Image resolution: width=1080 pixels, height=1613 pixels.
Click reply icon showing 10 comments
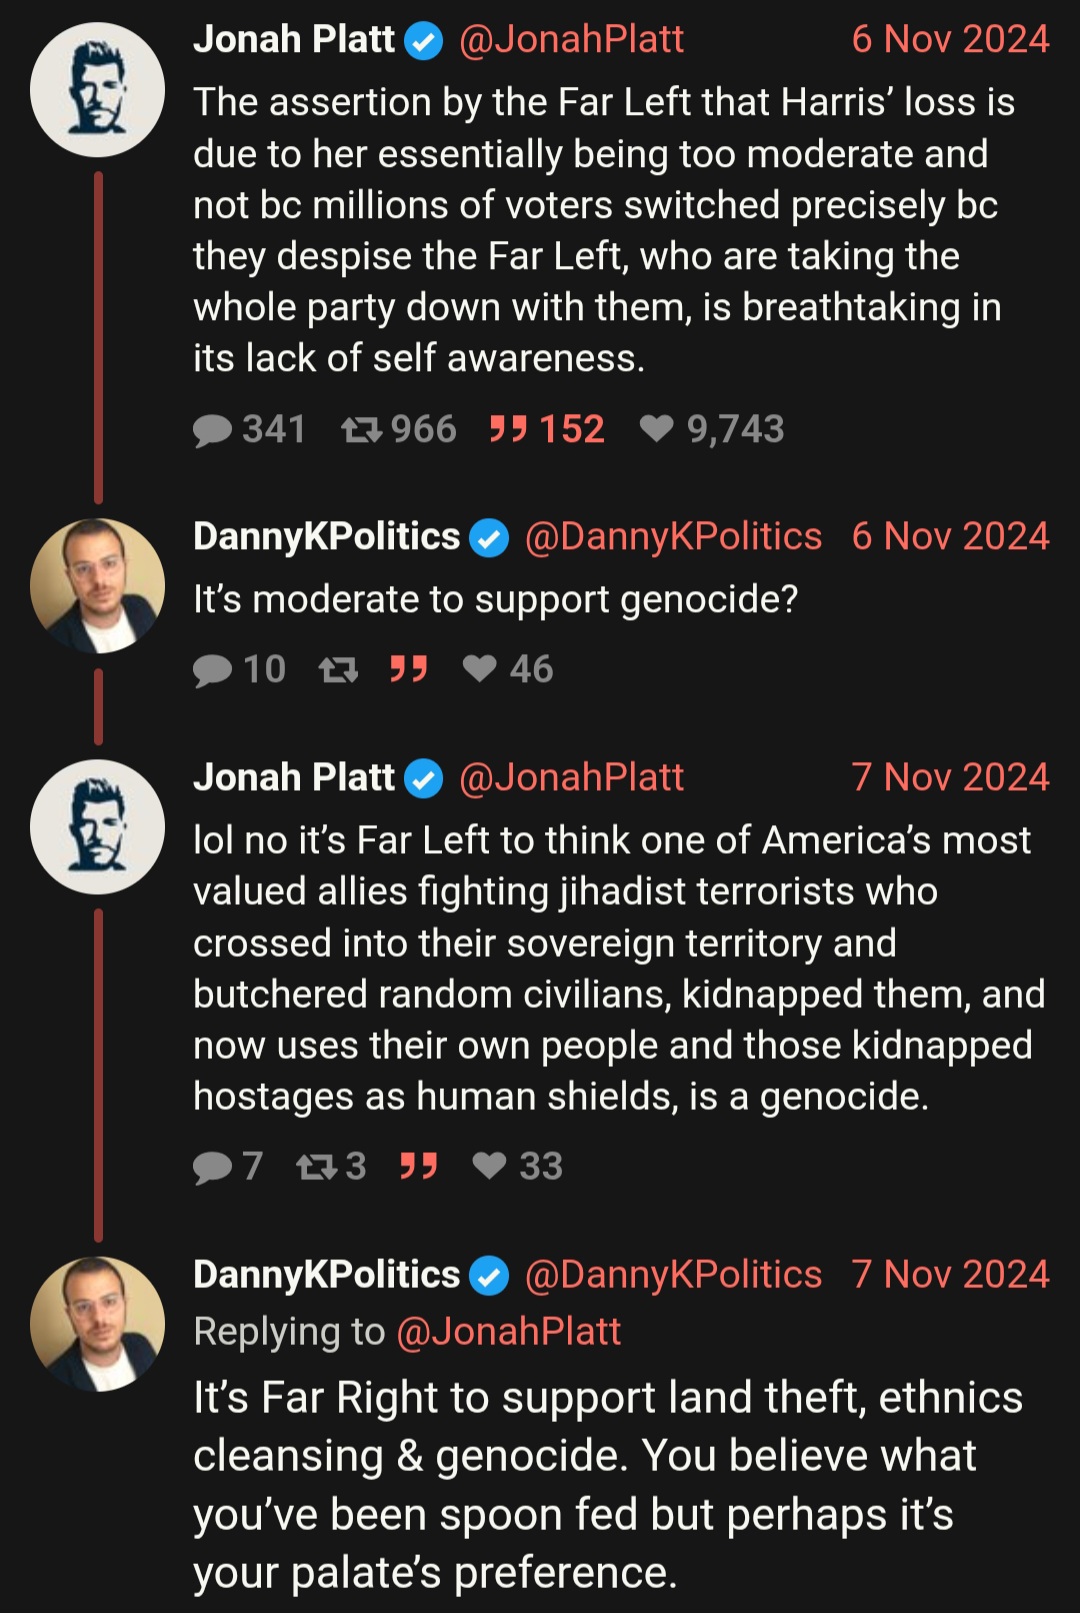[x=212, y=670]
